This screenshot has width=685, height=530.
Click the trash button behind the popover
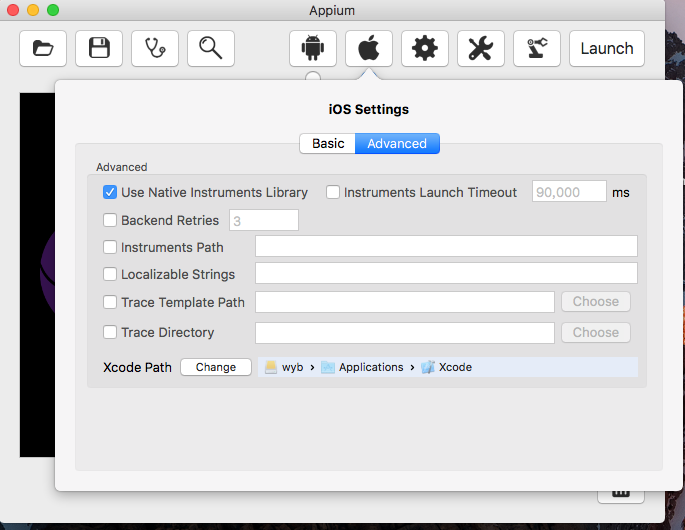tap(621, 495)
